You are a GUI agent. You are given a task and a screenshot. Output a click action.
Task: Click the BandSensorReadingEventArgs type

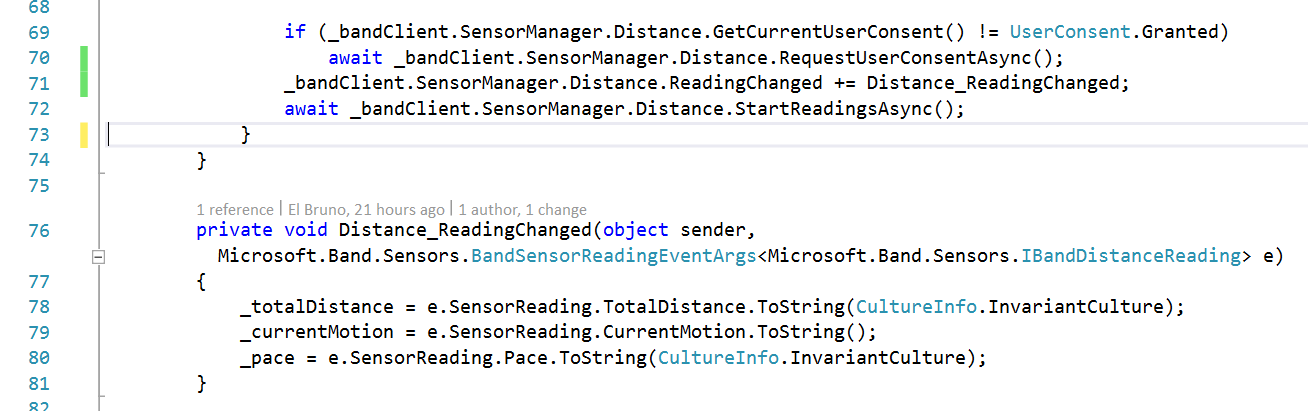(x=613, y=256)
